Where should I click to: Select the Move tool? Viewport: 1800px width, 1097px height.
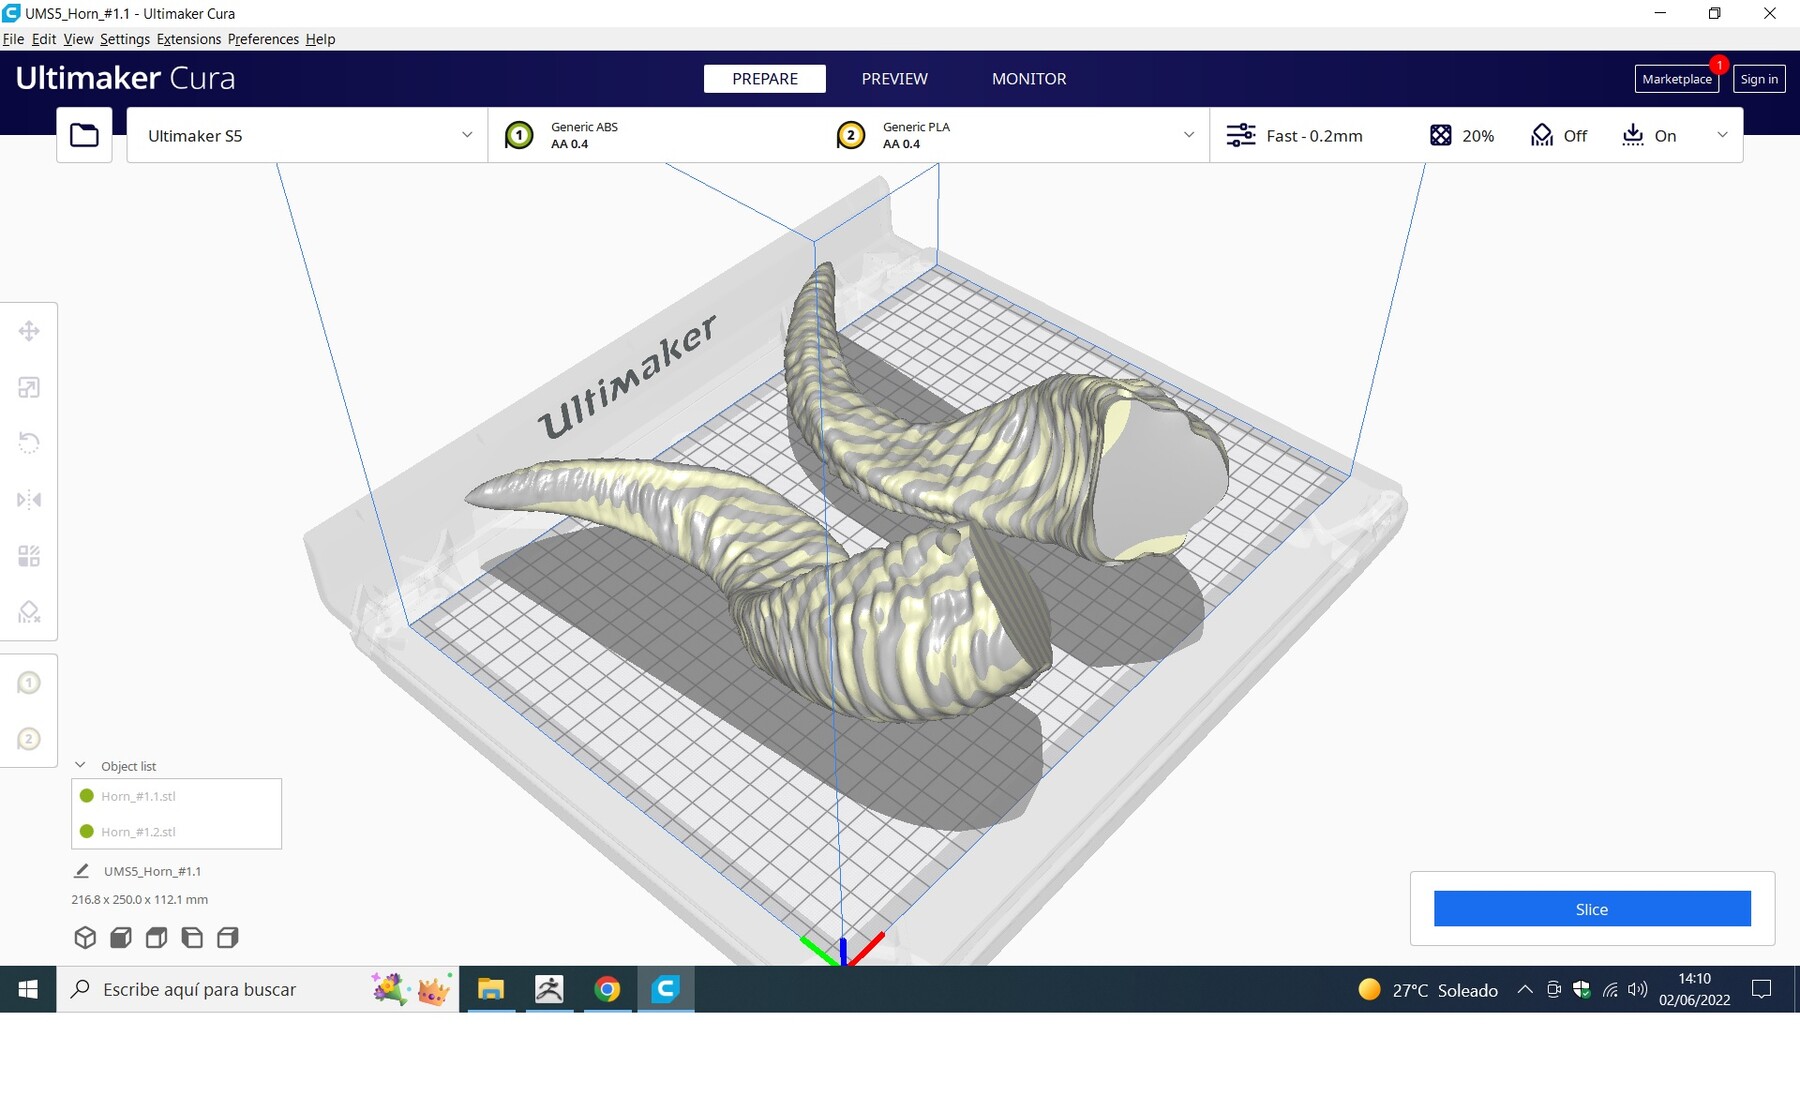[x=29, y=330]
